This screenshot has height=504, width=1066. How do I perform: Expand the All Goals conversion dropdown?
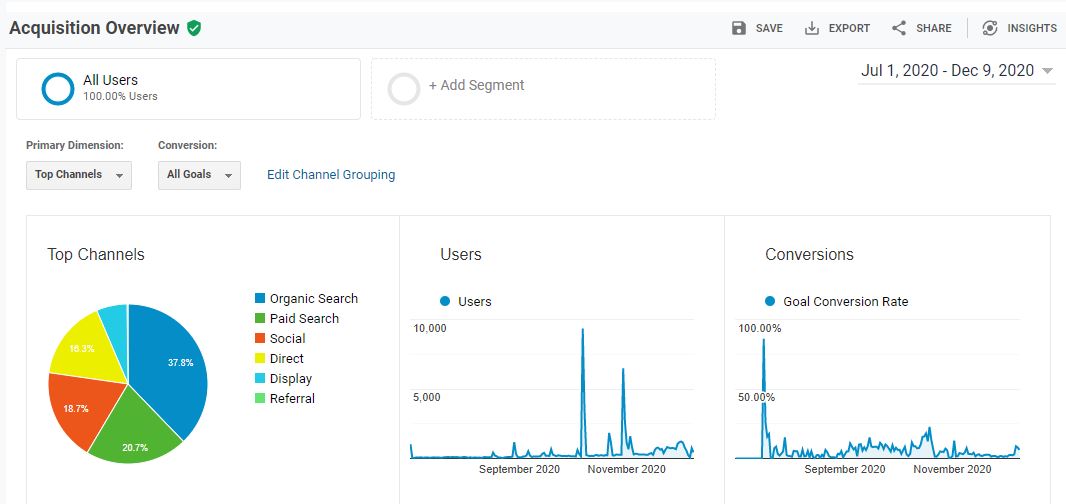199,175
